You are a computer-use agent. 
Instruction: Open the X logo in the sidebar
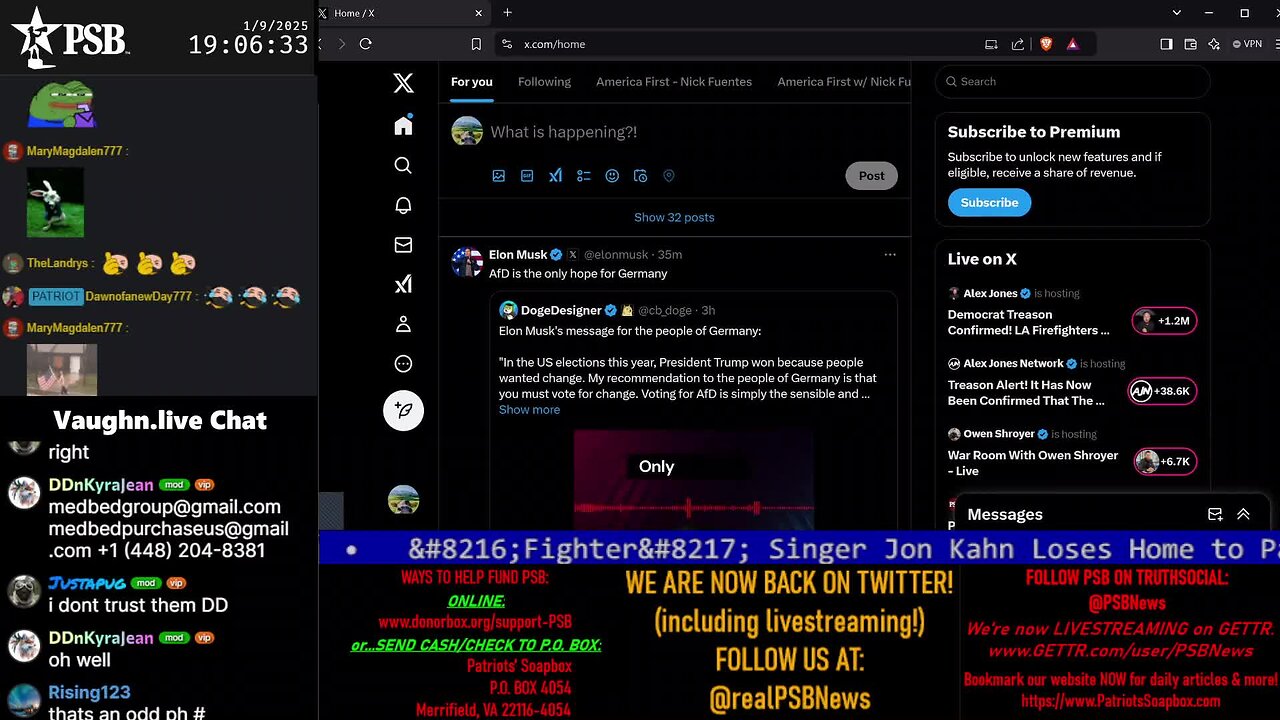(x=403, y=83)
